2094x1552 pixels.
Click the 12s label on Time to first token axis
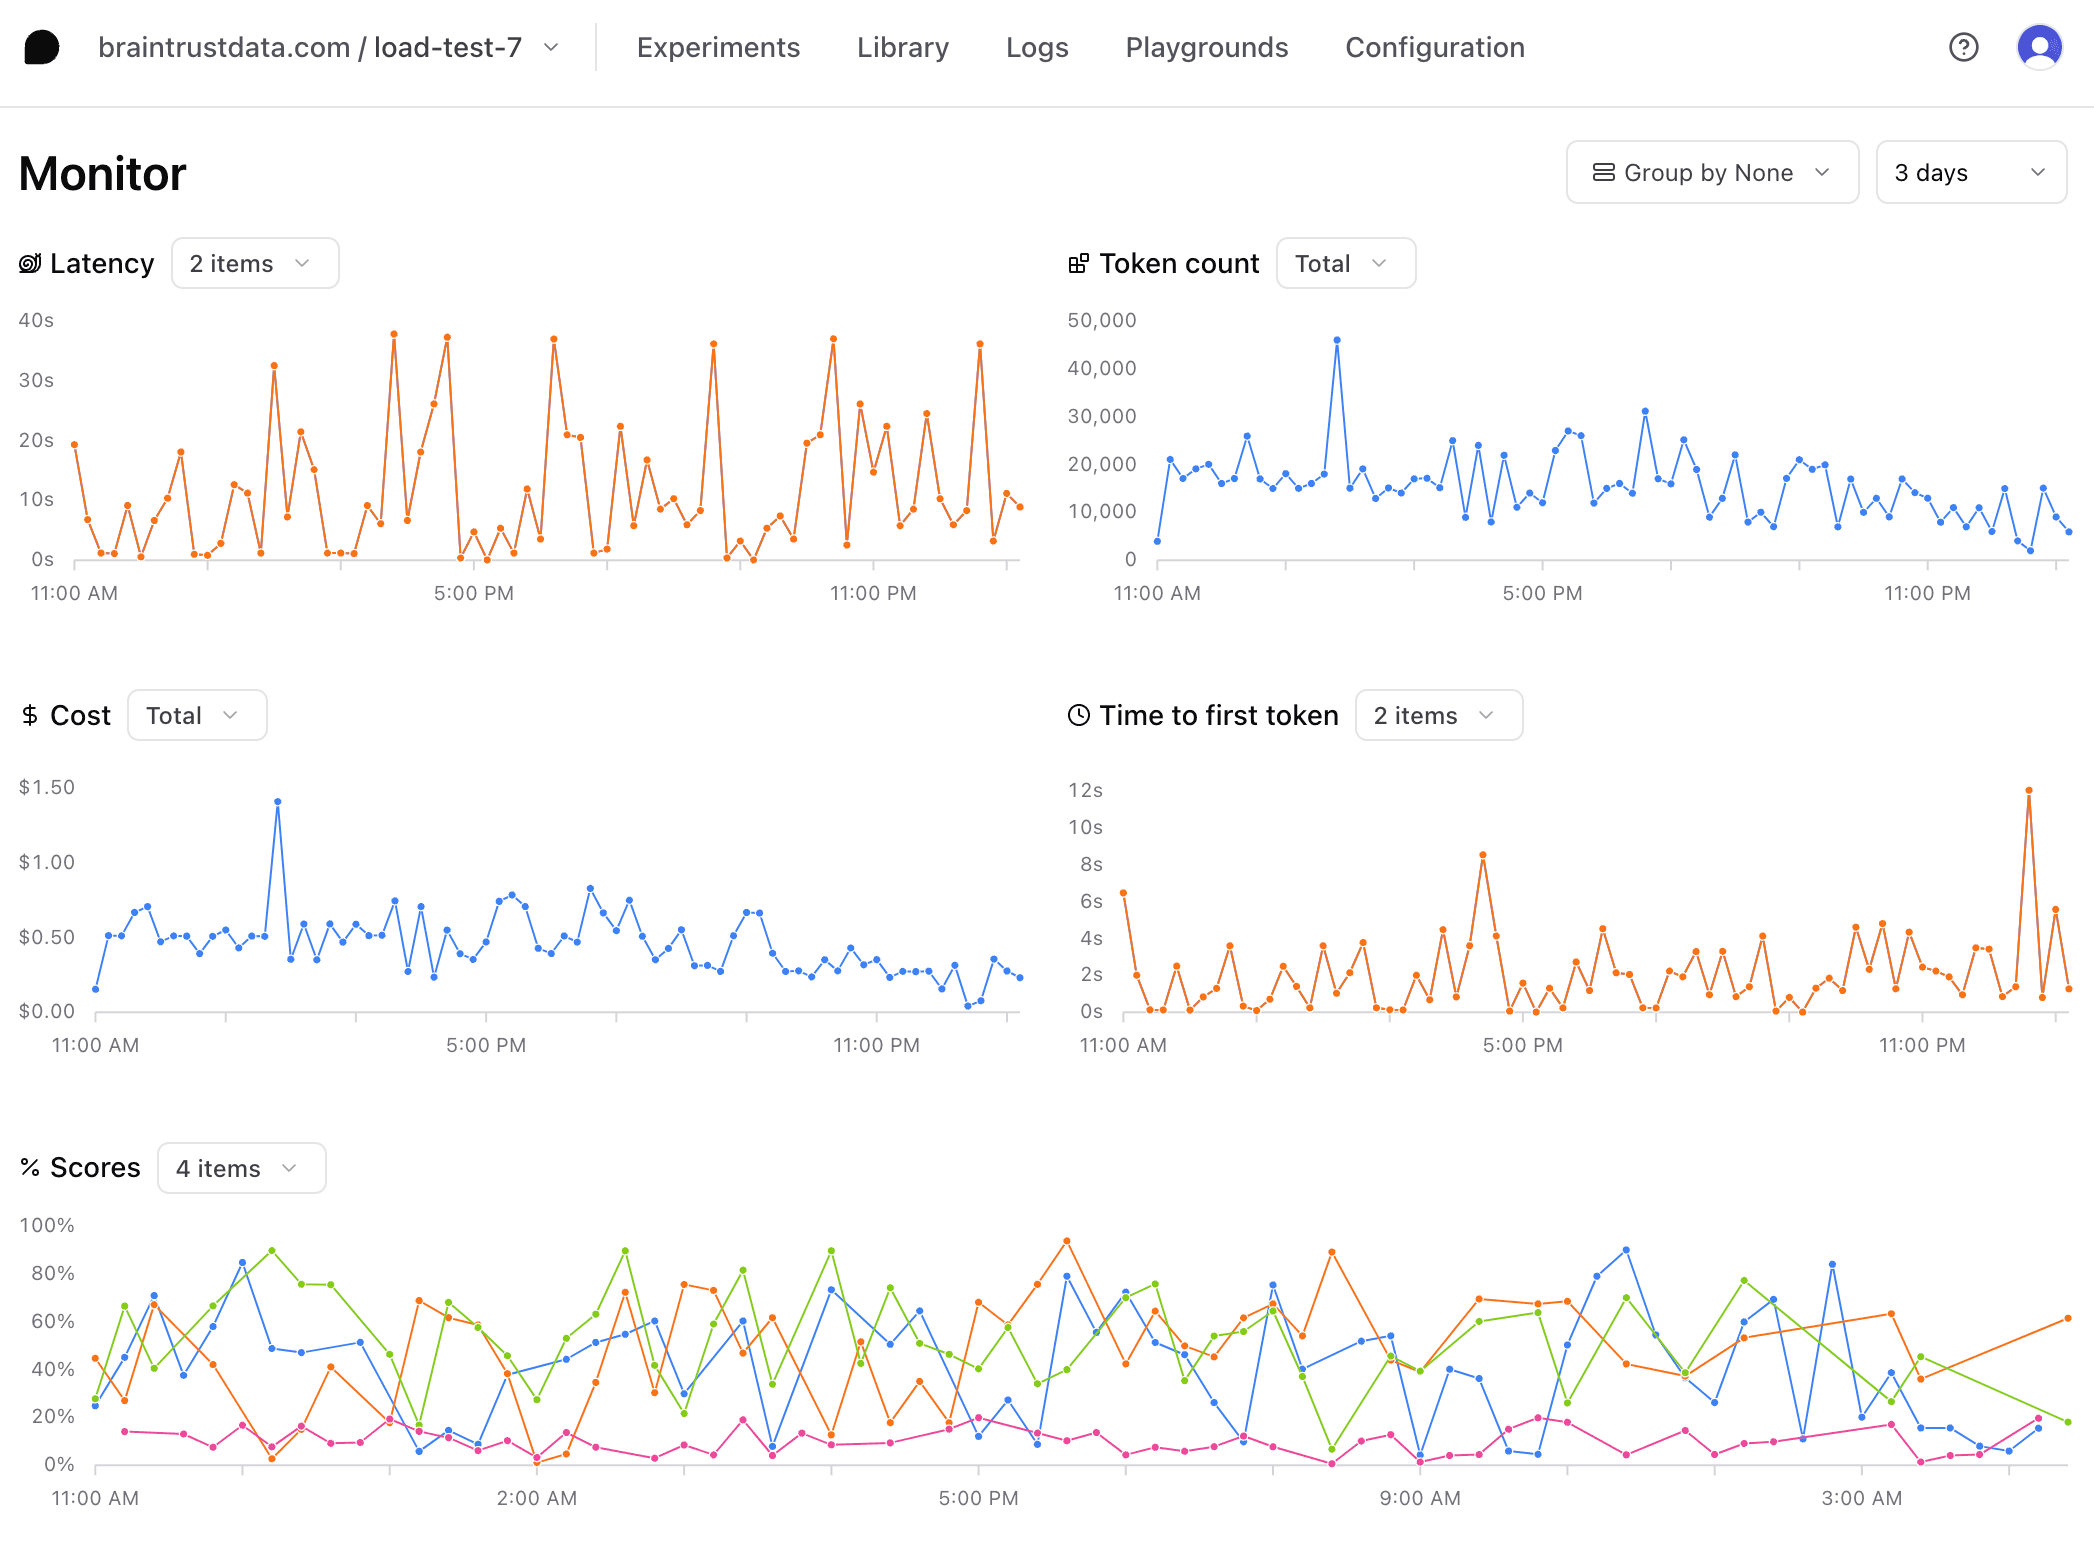(x=1085, y=790)
